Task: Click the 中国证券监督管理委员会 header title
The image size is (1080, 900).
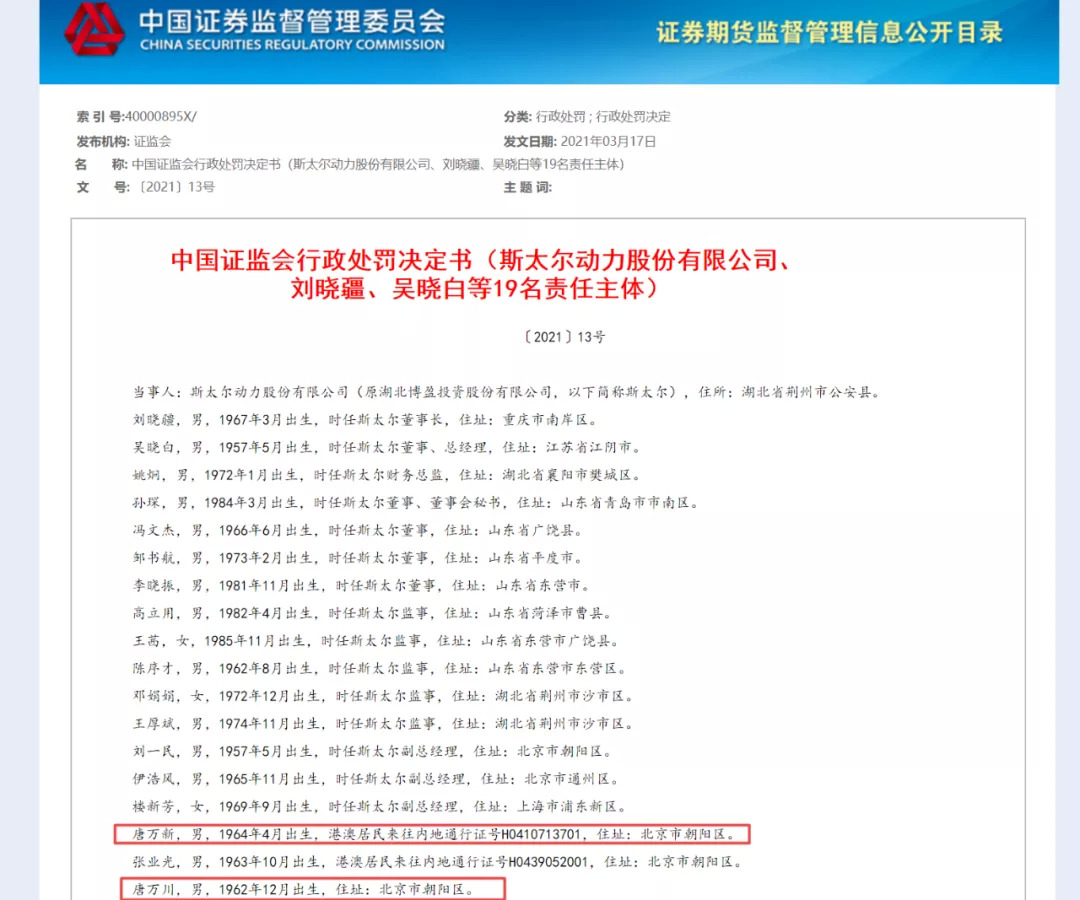Action: pyautogui.click(x=292, y=21)
